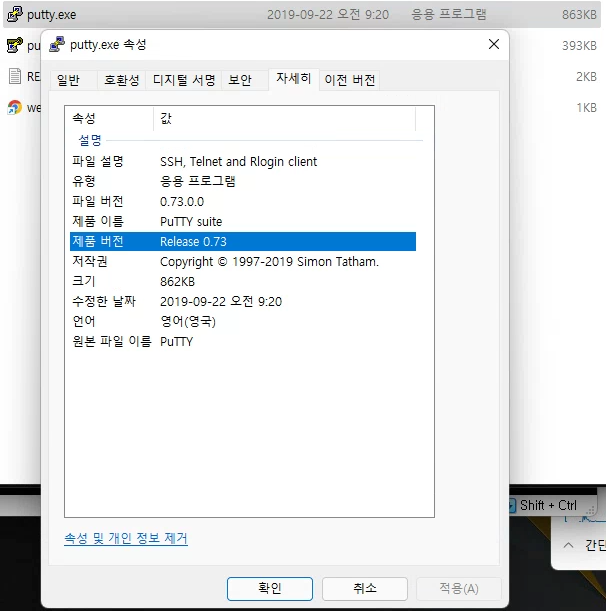Select the 파일 버전 0.73.0.0 row
The image size is (606, 611).
[x=243, y=201]
